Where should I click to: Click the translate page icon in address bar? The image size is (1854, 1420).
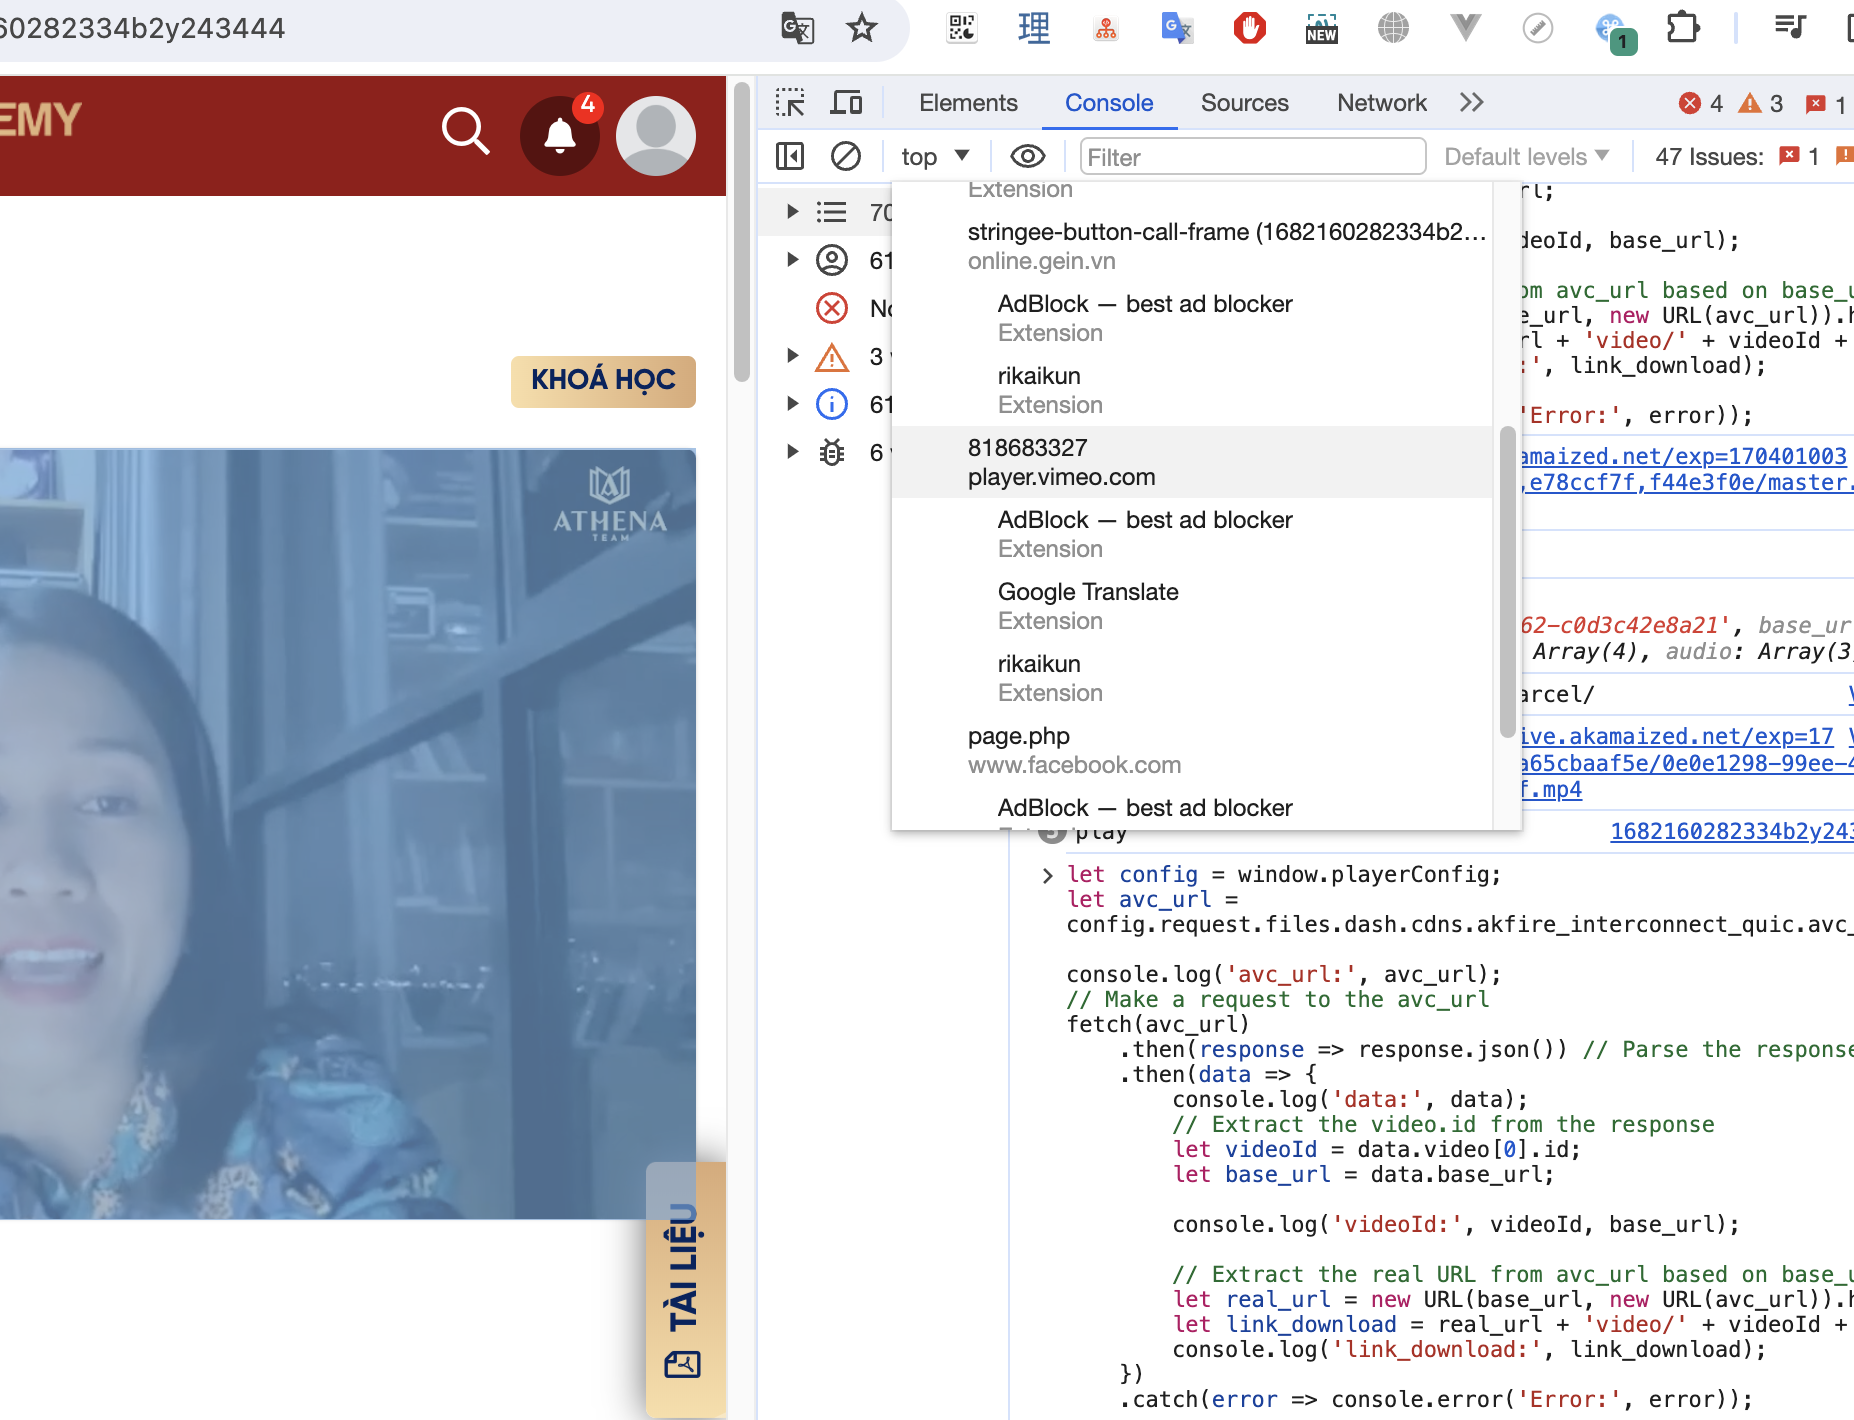[797, 28]
